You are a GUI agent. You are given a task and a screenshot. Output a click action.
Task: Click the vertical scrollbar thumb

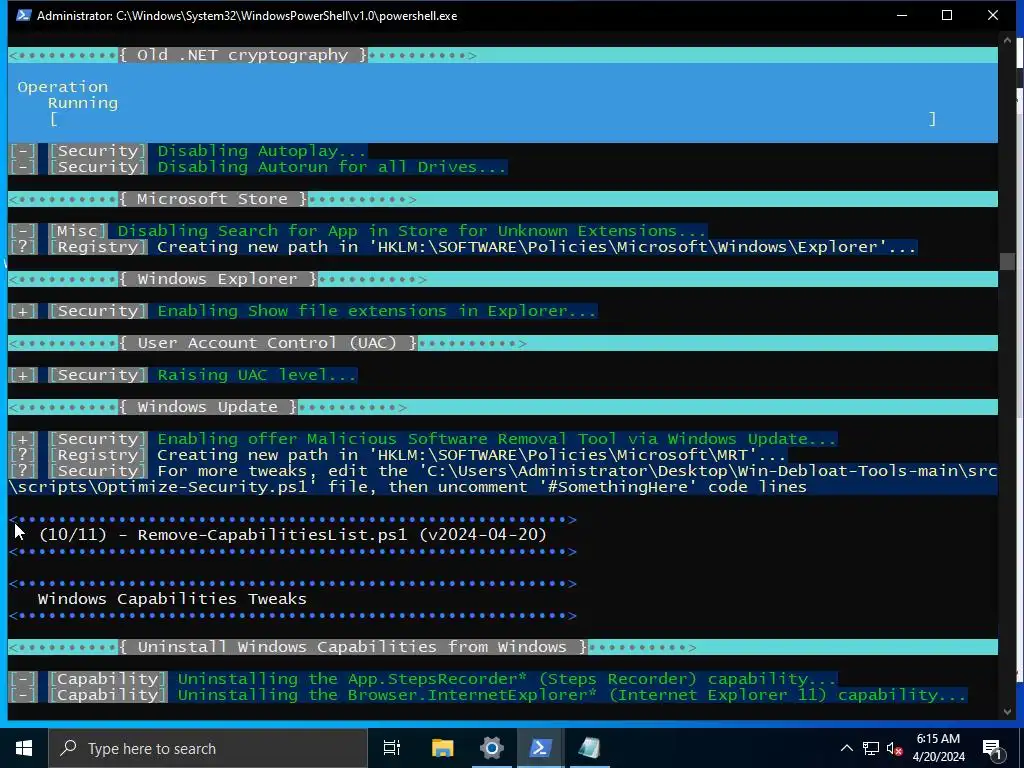click(1007, 261)
